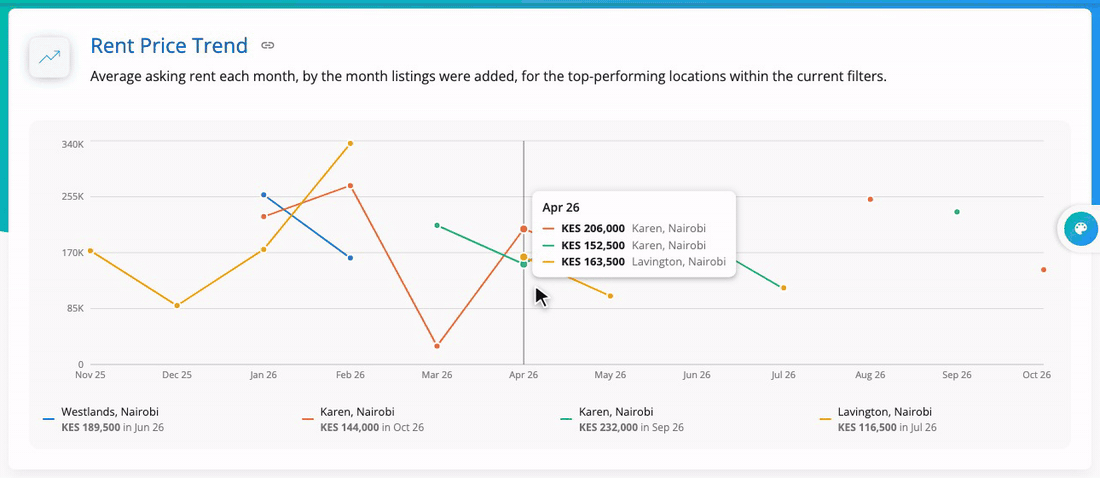Click KES 163,500 Lavington tooltip row

coord(634,262)
